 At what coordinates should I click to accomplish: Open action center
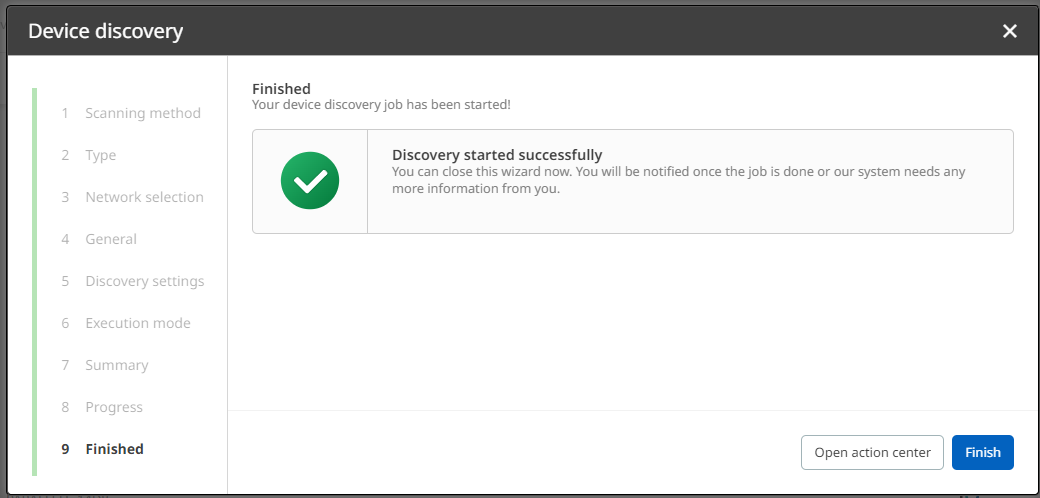872,452
